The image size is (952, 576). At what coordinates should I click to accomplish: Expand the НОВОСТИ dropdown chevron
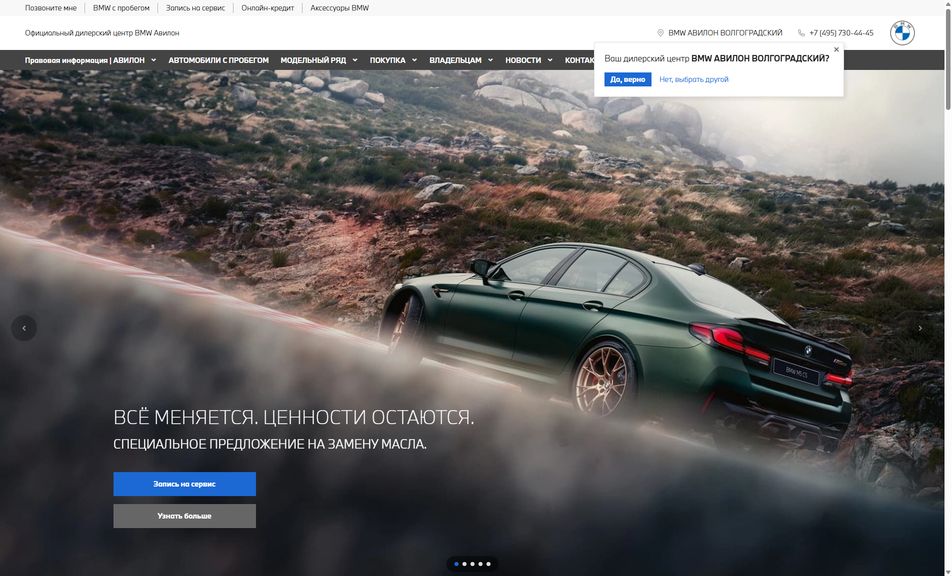[550, 60]
